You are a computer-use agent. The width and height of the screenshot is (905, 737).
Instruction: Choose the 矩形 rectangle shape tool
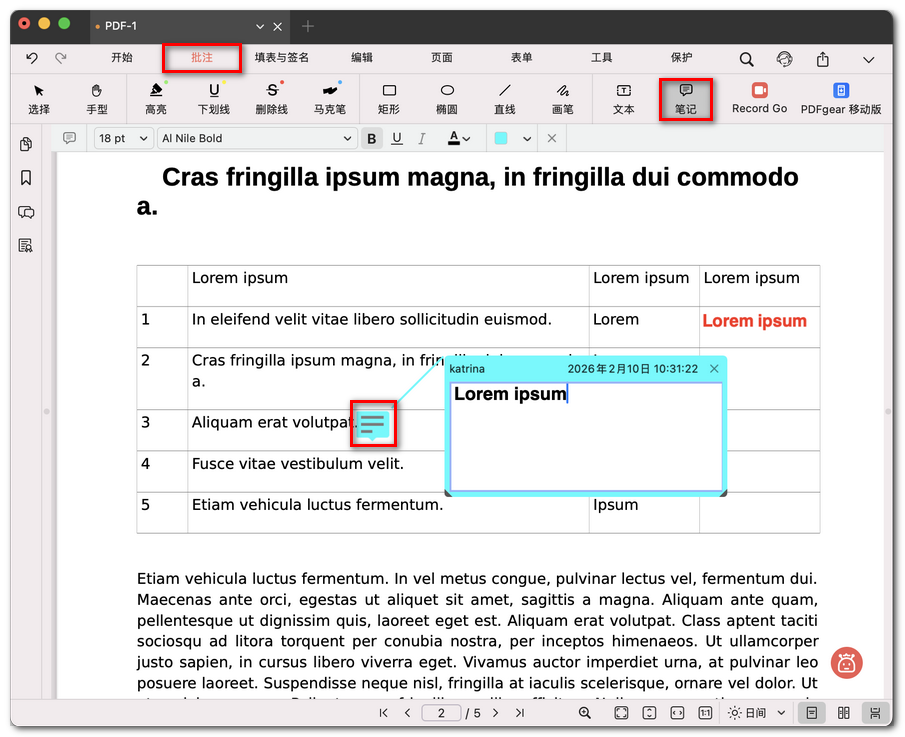[x=389, y=98]
